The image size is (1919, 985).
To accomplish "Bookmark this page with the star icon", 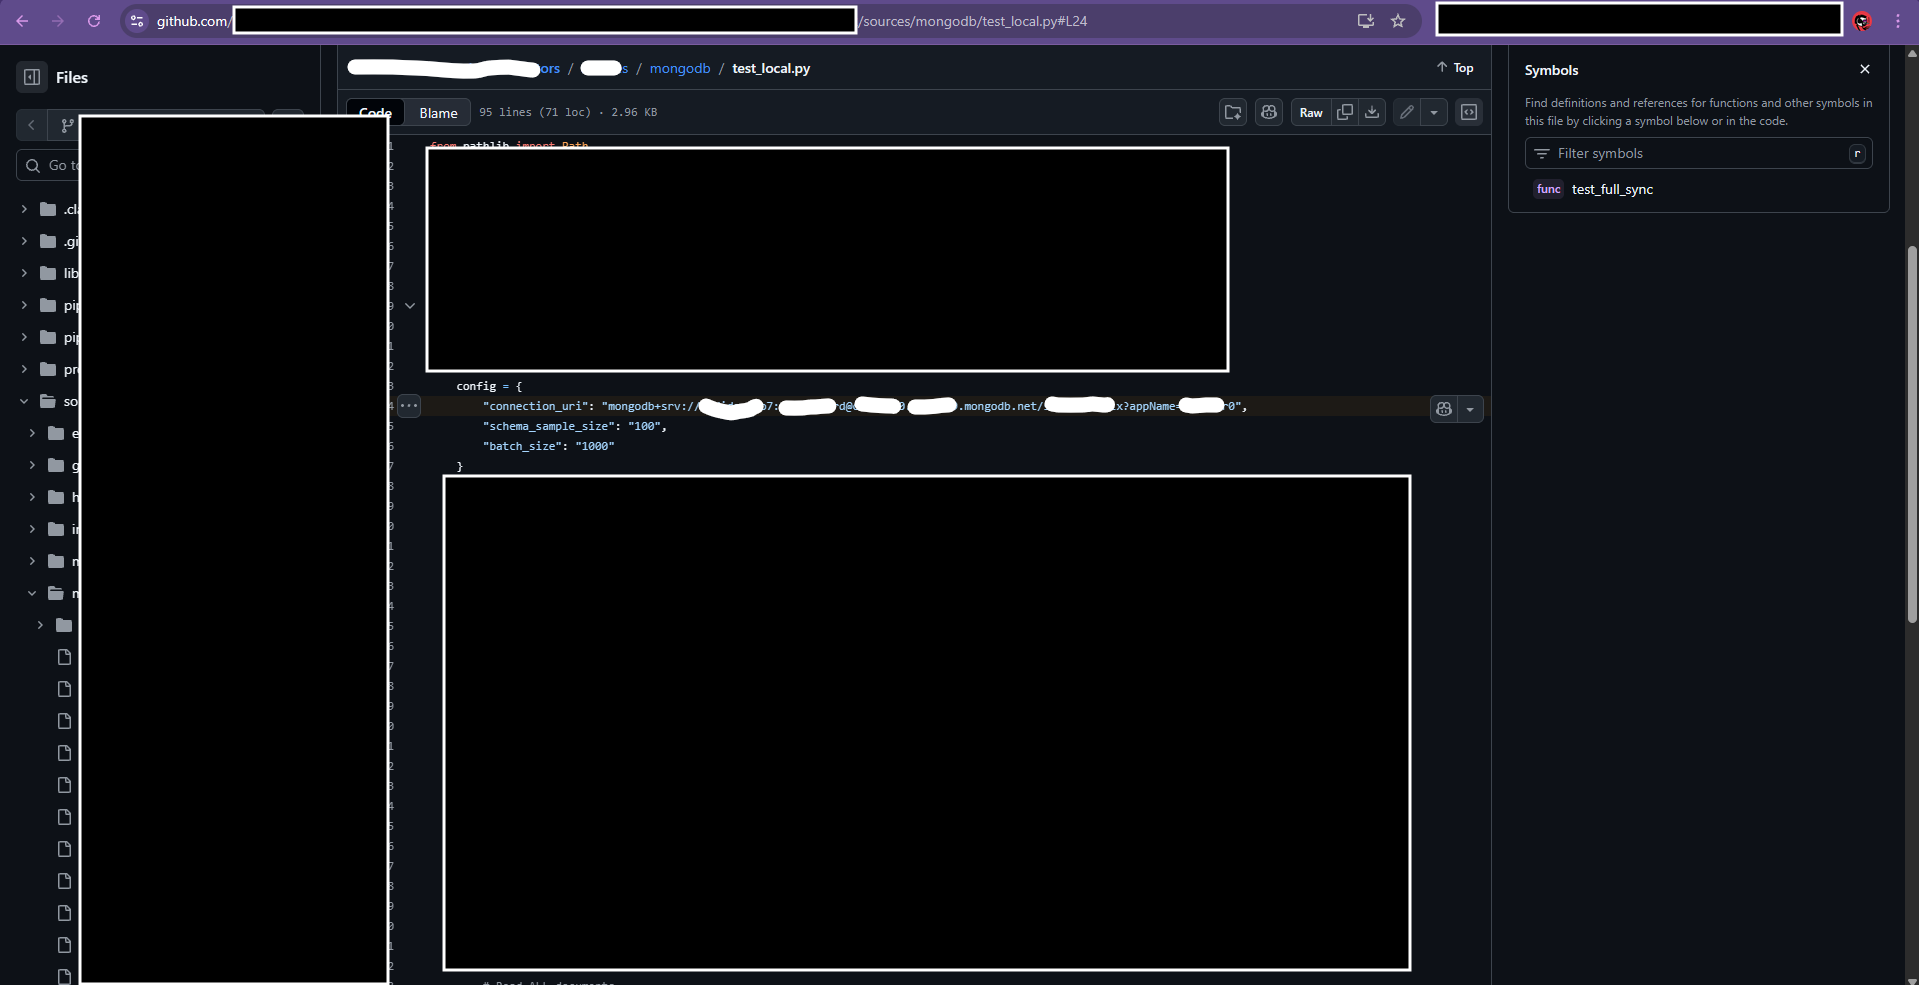I will click(1398, 21).
